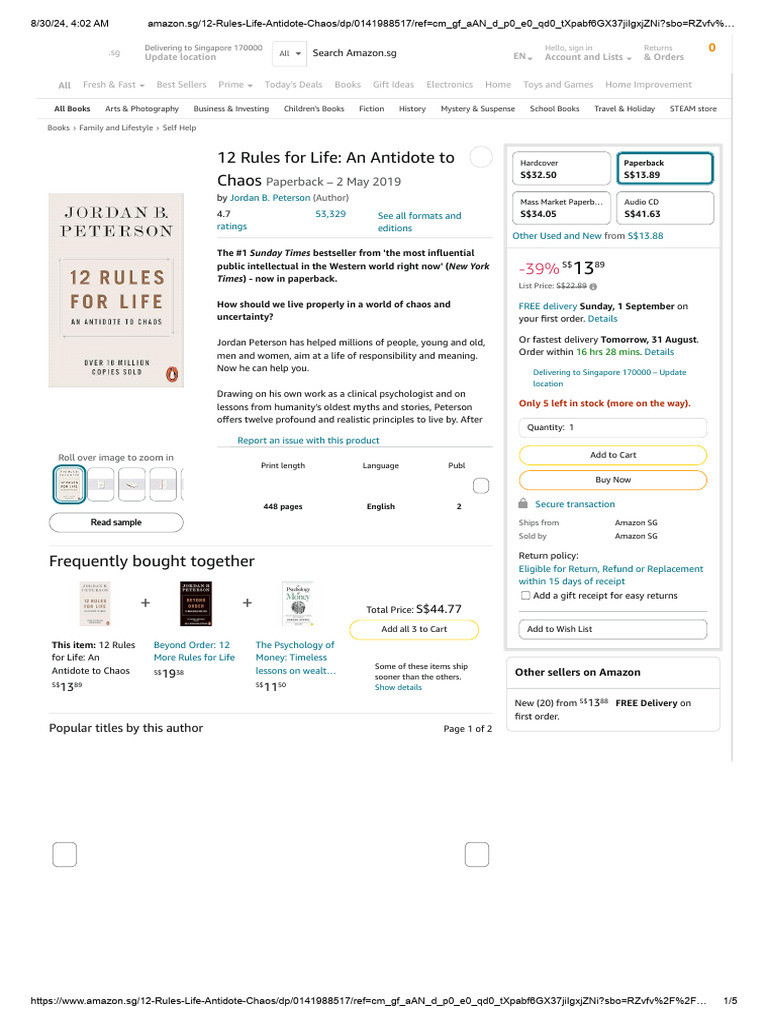
Task: Select the second product image thumbnail
Action: [x=101, y=485]
